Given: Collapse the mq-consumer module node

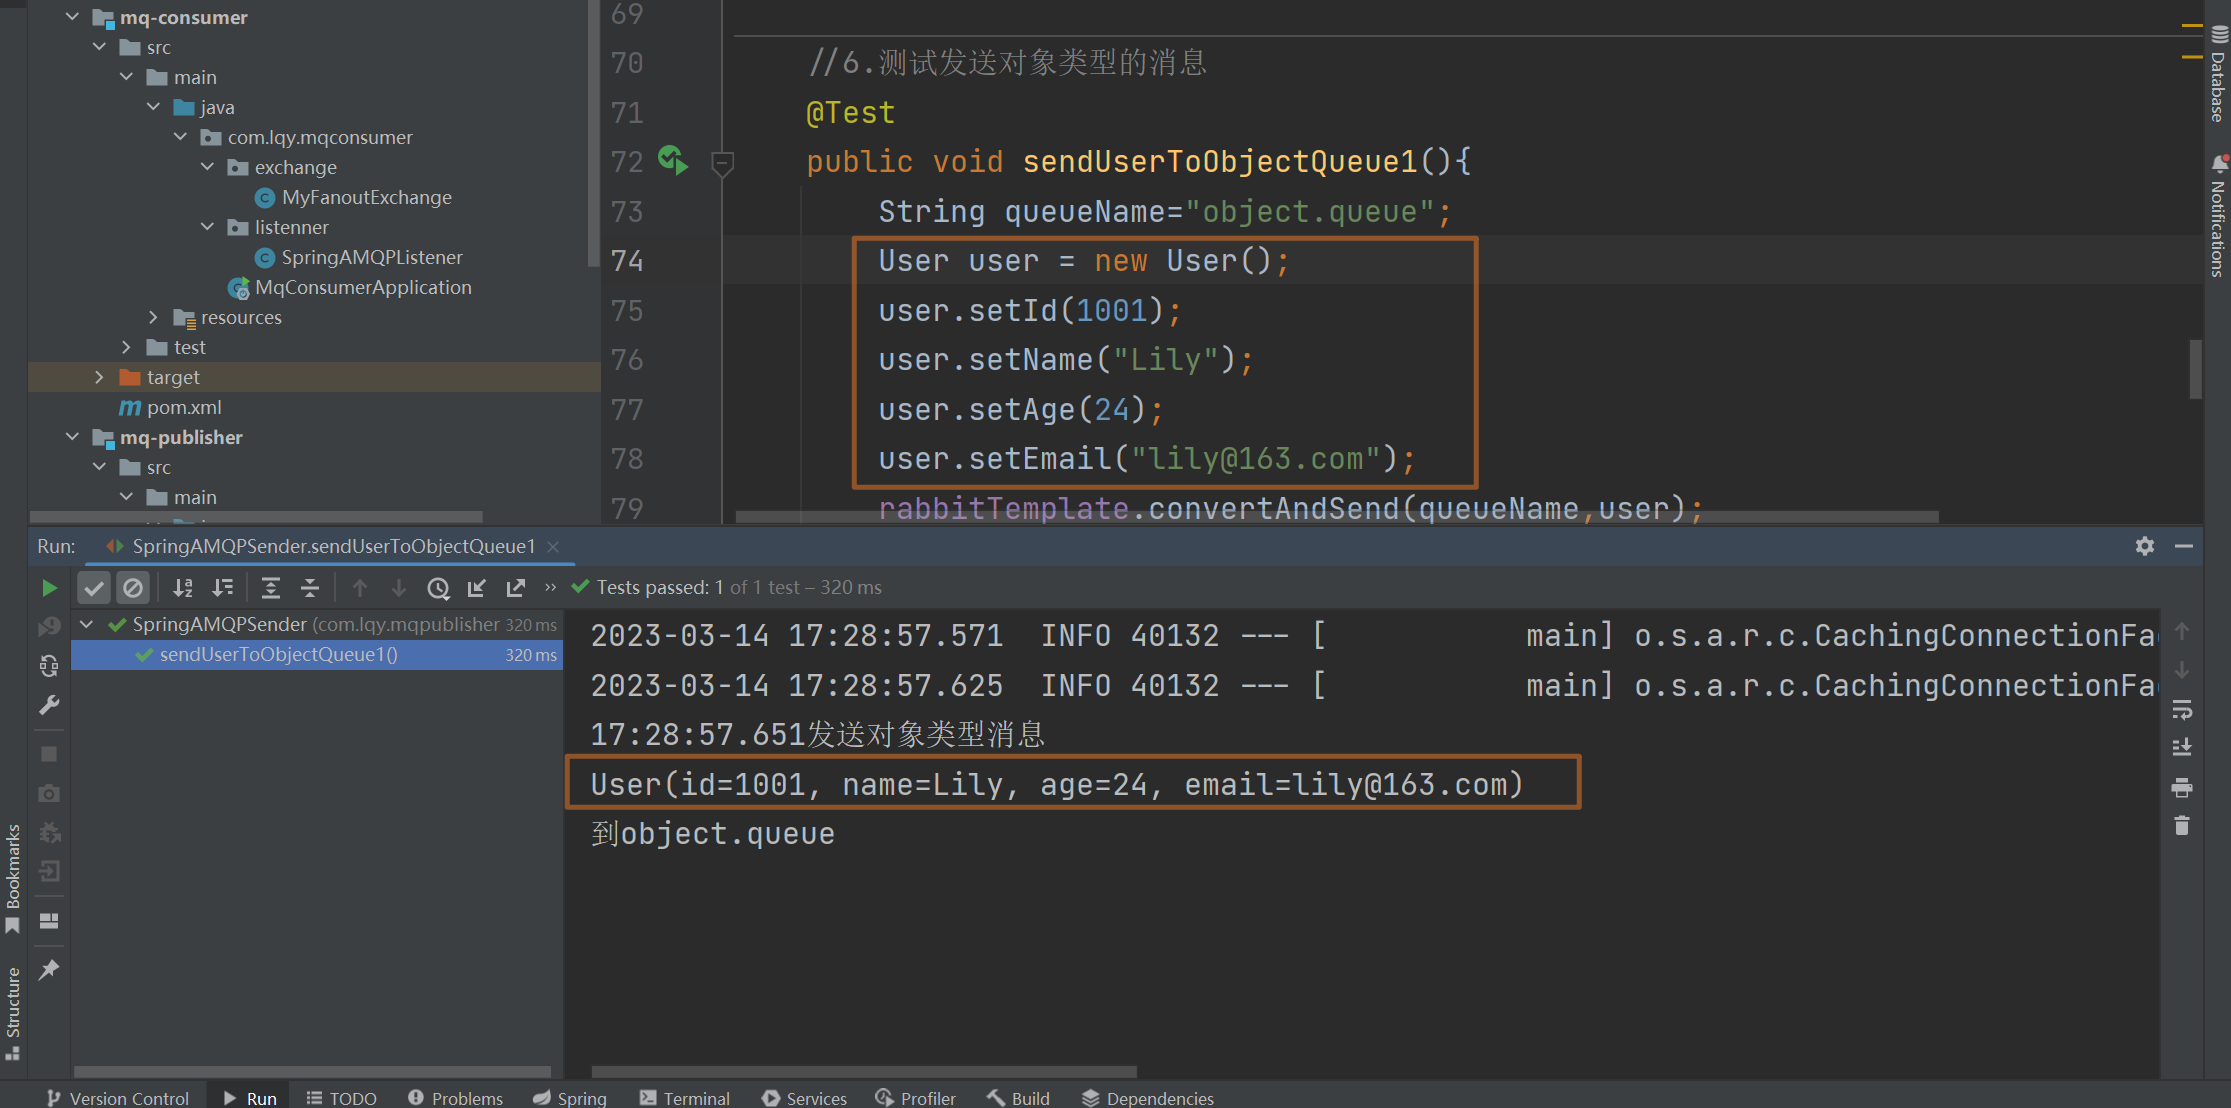Looking at the screenshot, I should click(x=72, y=17).
